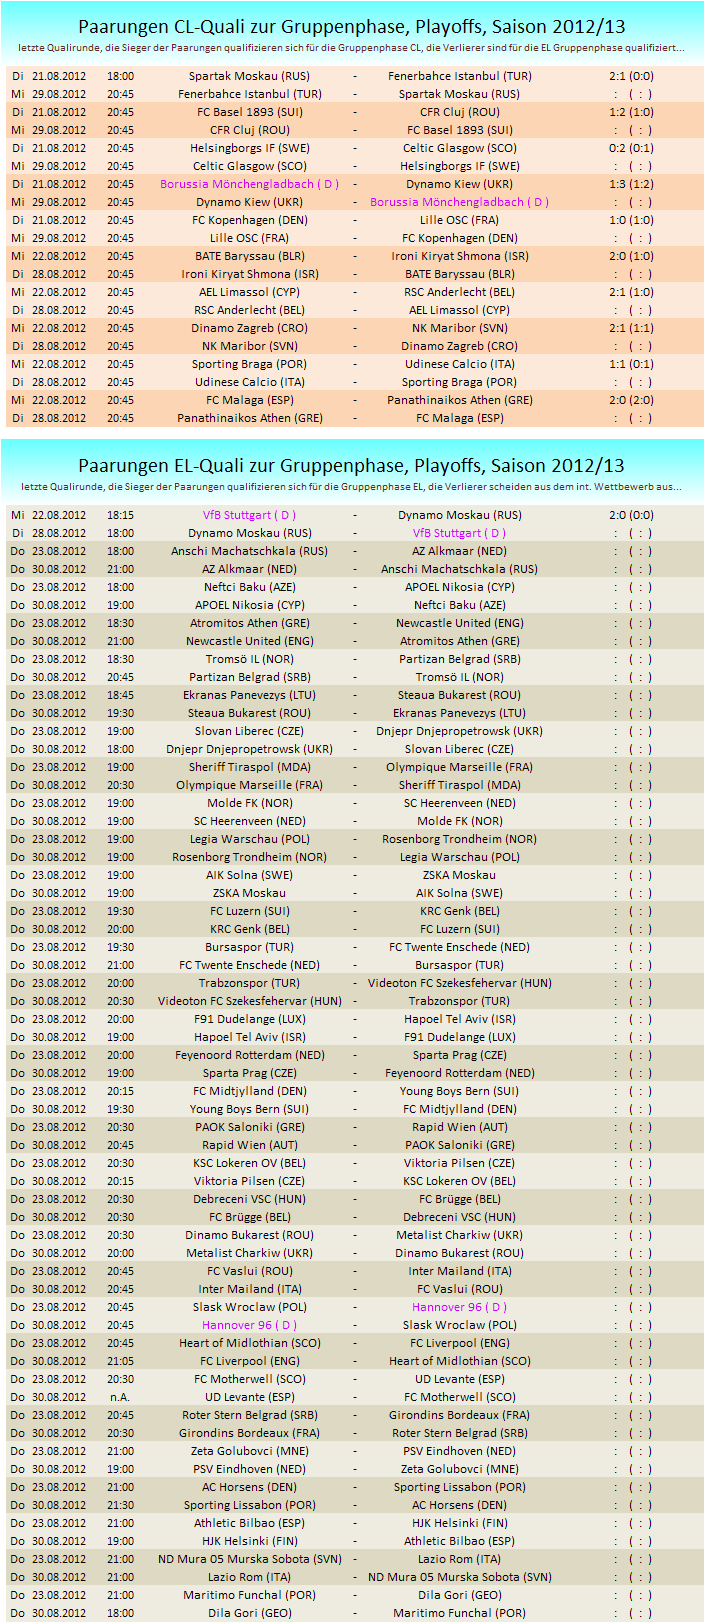Click home team NK Maribor (SVN) on 28.08.2012
The image size is (704, 1622).
click(249, 346)
